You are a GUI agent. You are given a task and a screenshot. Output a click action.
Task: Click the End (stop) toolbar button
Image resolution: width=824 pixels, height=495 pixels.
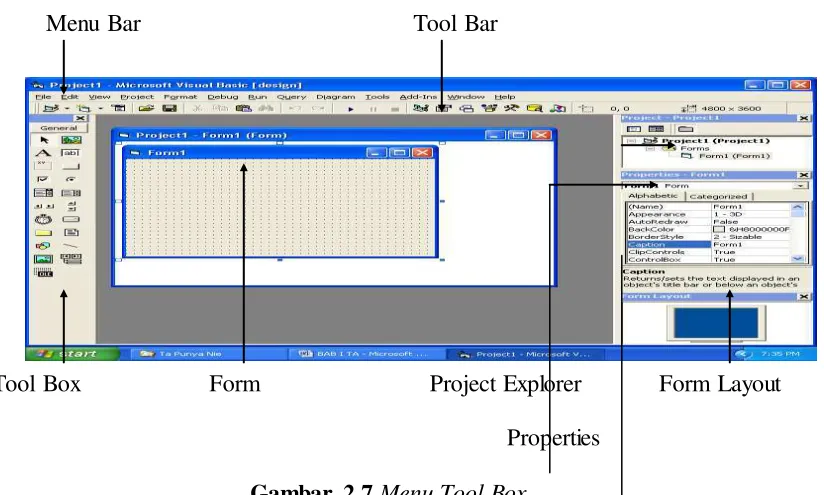[395, 109]
